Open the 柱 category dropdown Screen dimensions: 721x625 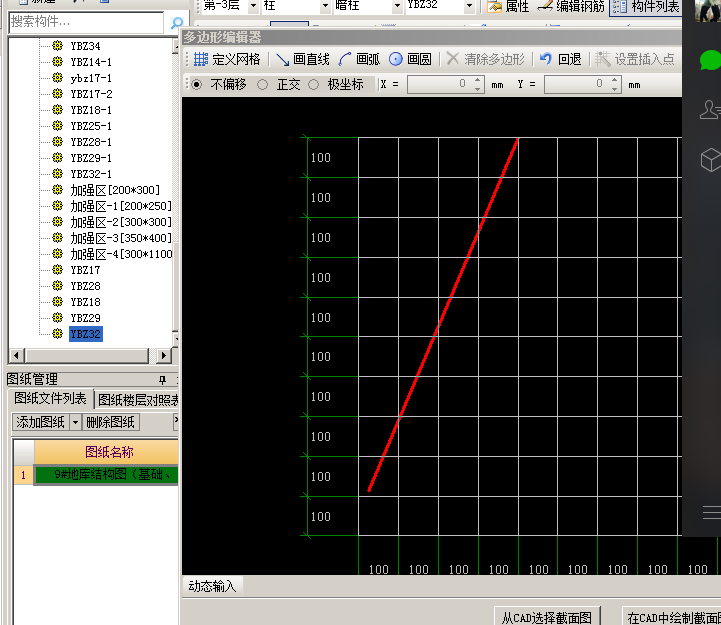pos(326,6)
